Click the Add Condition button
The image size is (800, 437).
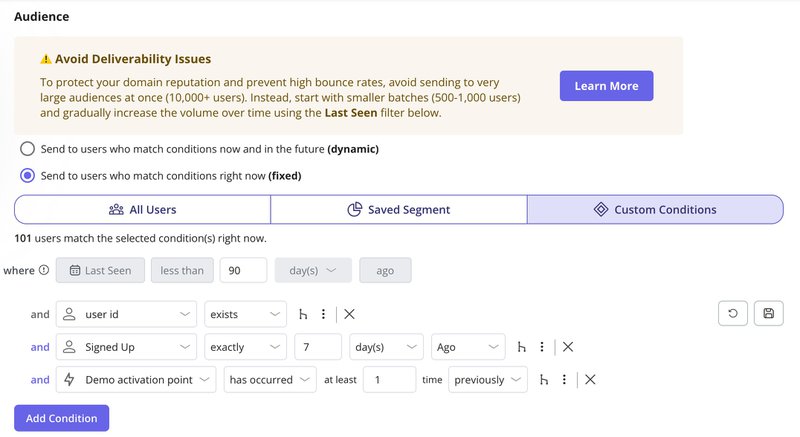click(61, 418)
